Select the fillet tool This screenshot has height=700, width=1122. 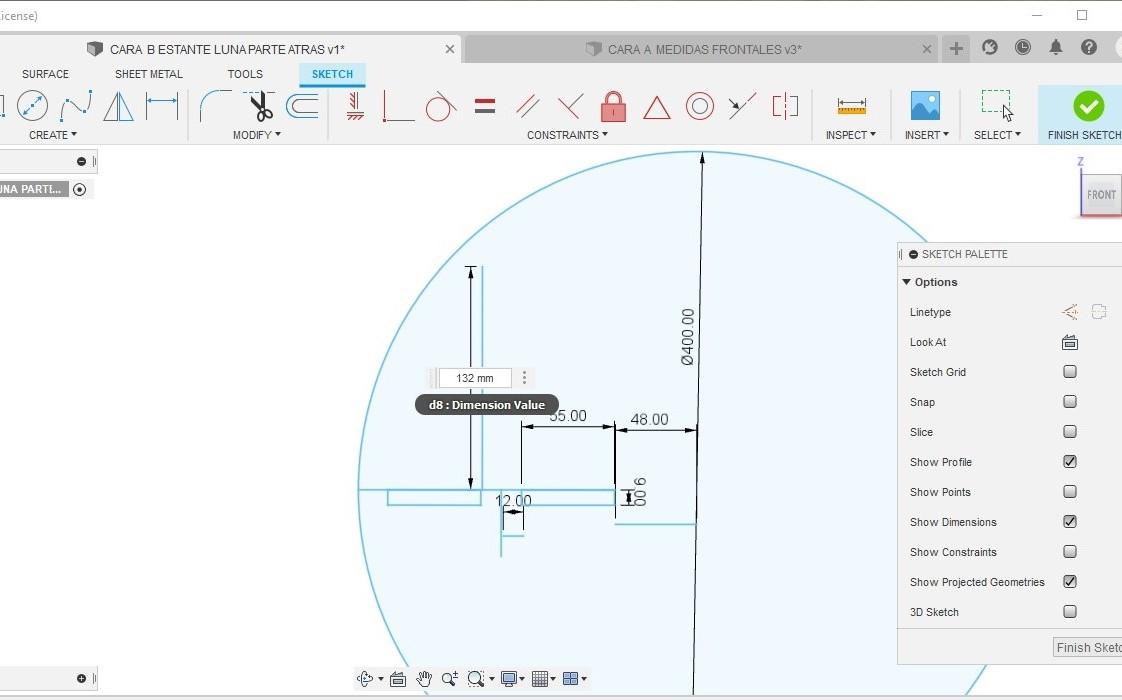pyautogui.click(x=215, y=106)
